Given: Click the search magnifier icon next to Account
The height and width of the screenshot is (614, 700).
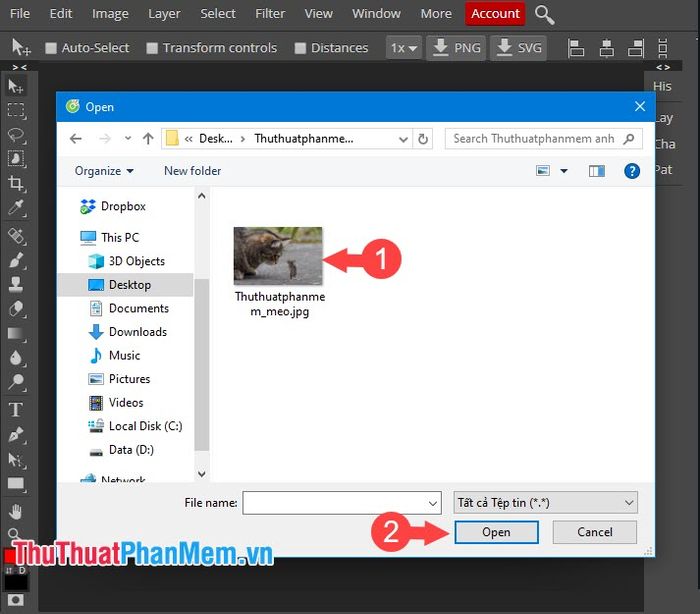Looking at the screenshot, I should (544, 14).
